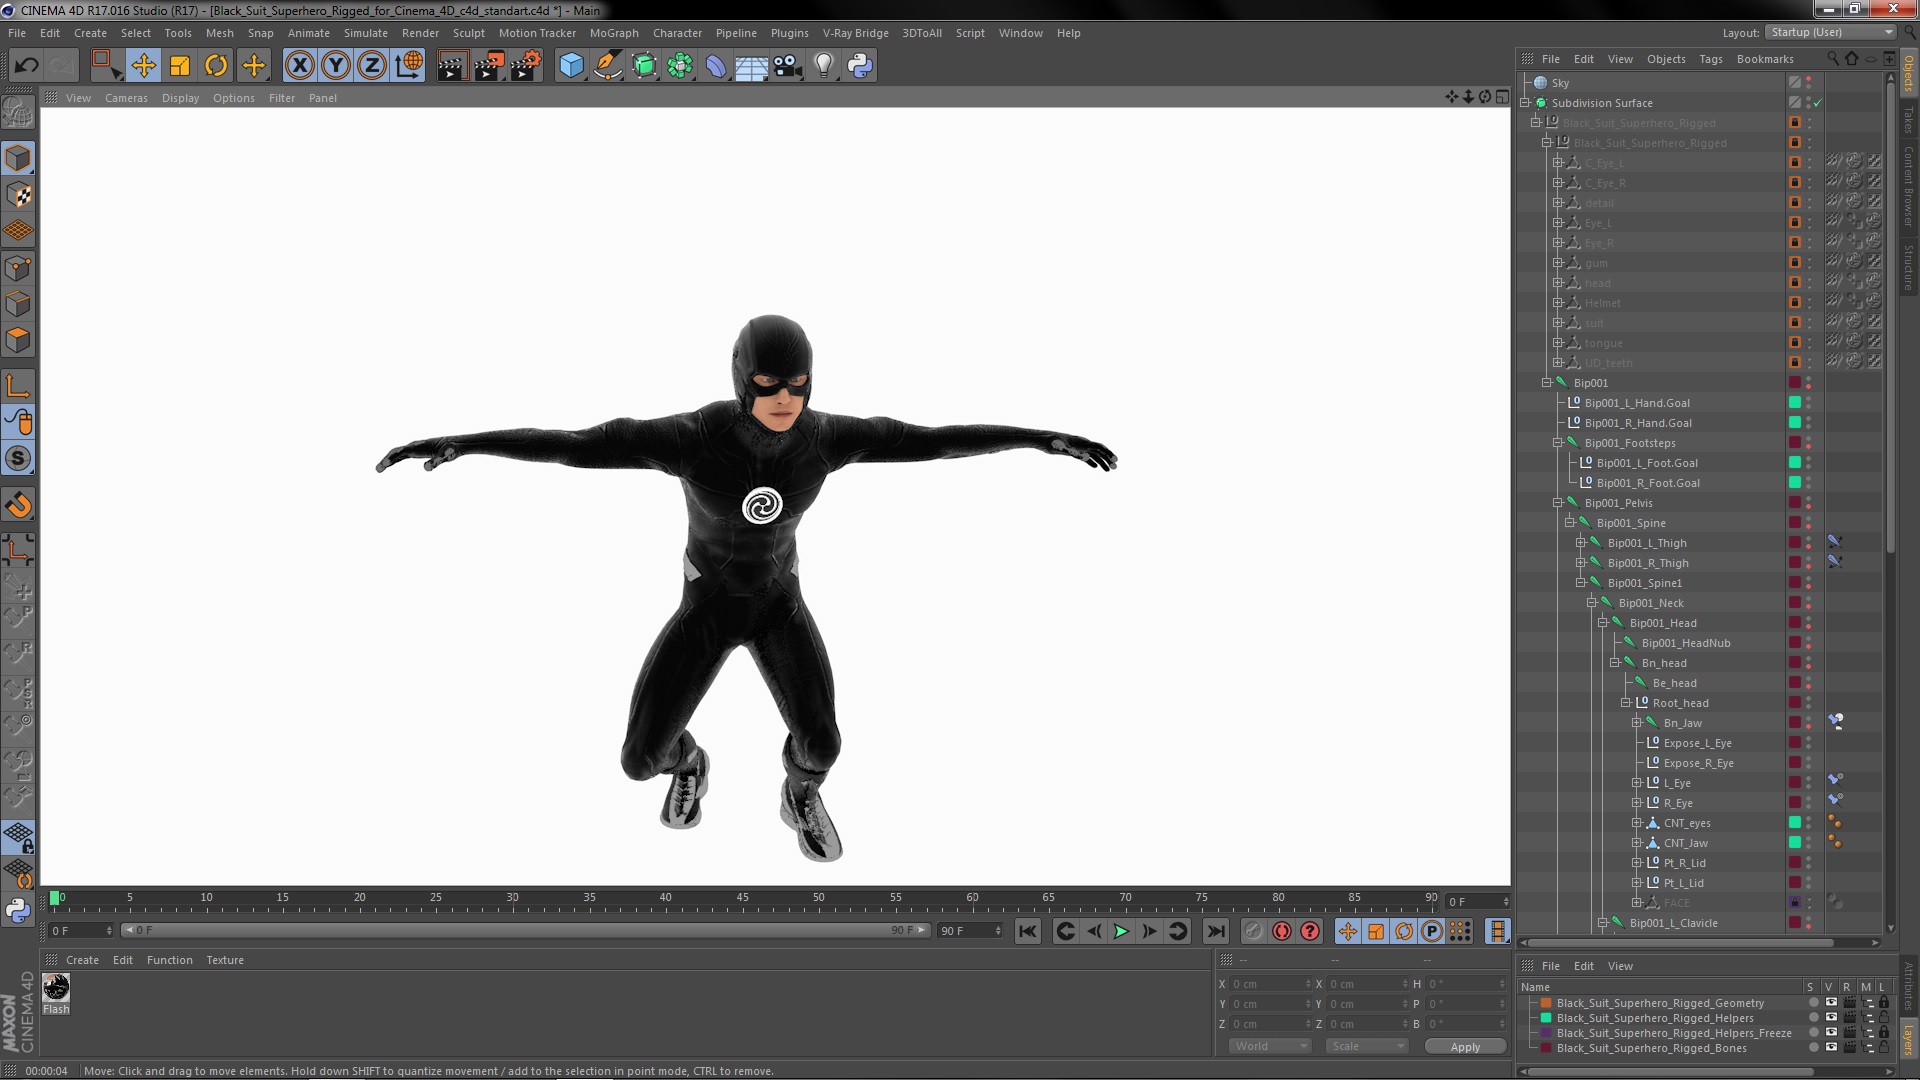1920x1080 pixels.
Task: Open the MoGraph menu
Action: pyautogui.click(x=614, y=33)
